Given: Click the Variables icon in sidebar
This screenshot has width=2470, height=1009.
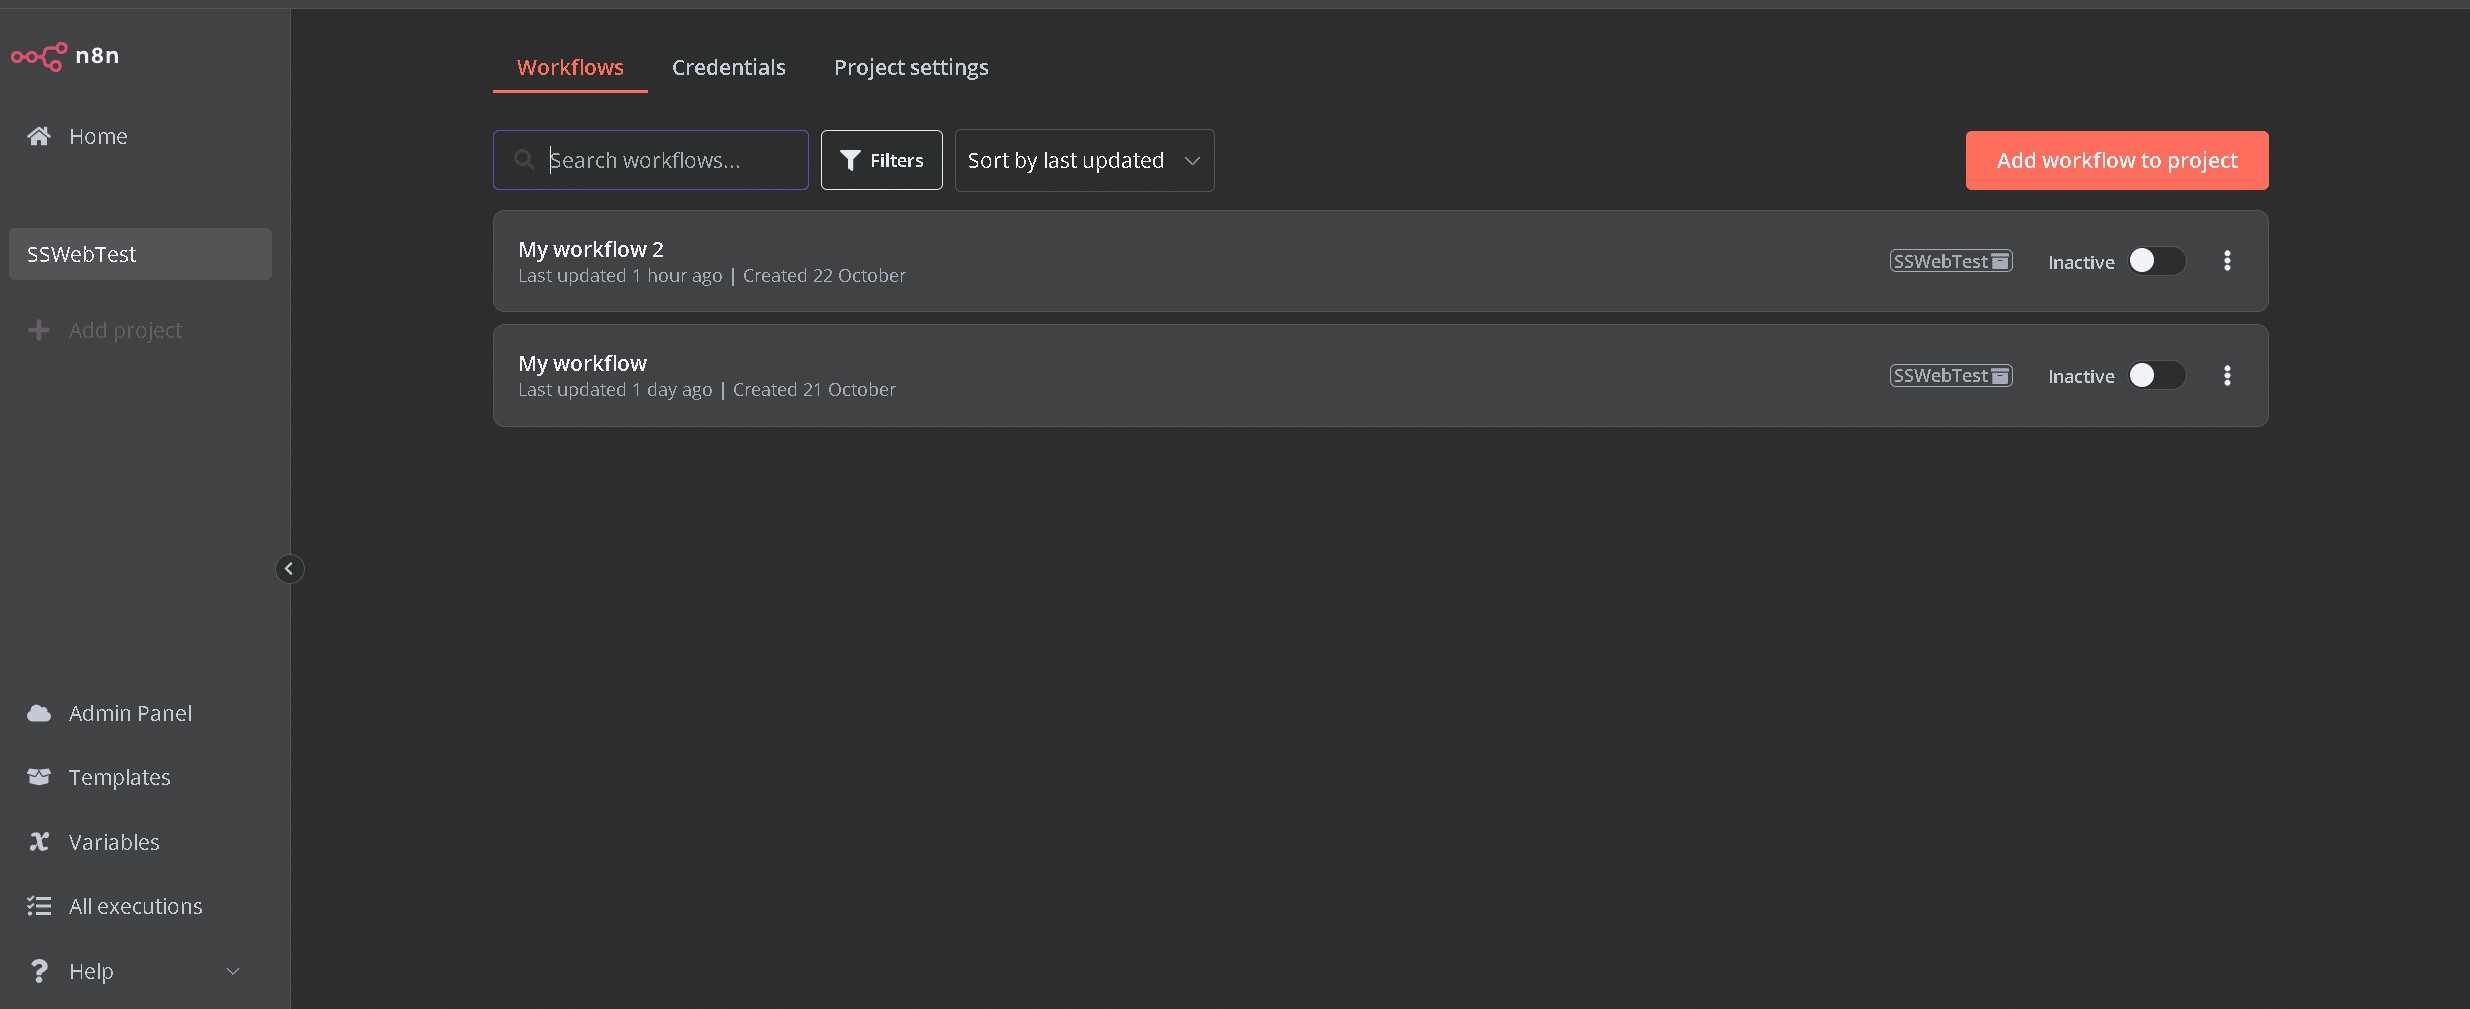Looking at the screenshot, I should coord(39,842).
